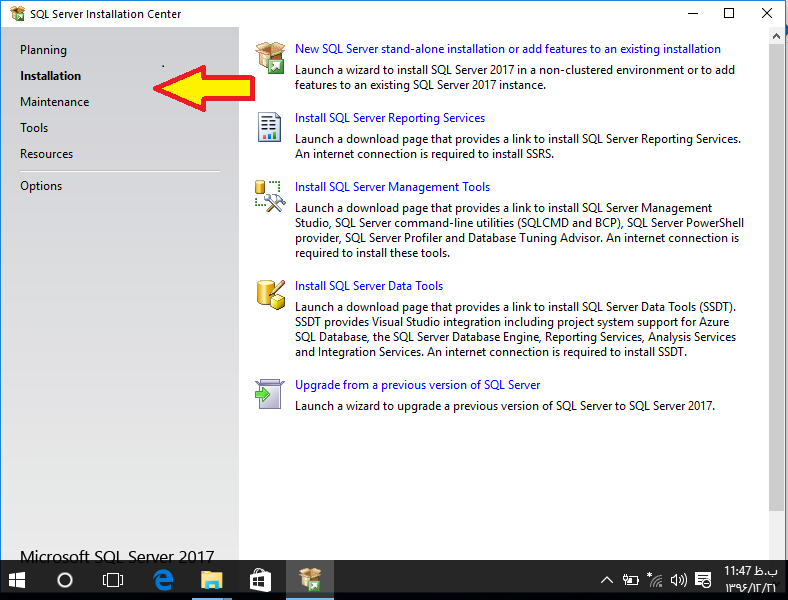Select Maintenance in the left sidebar

coord(54,102)
